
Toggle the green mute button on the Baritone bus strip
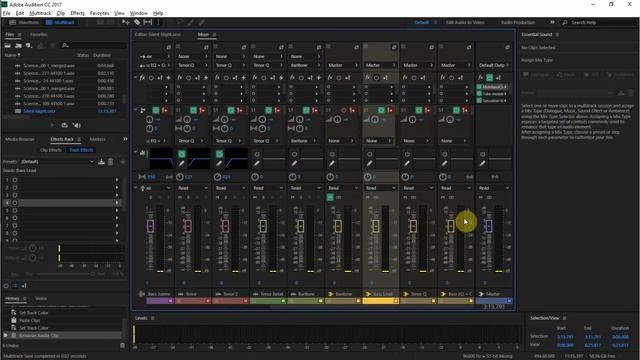click(x=330, y=198)
